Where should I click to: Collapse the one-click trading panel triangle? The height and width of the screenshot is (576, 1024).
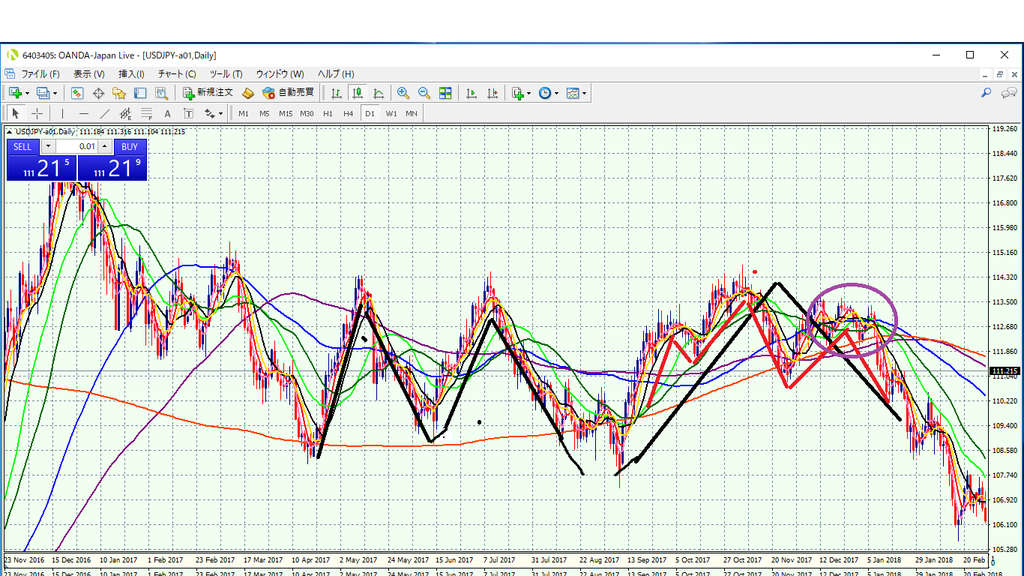point(10,132)
